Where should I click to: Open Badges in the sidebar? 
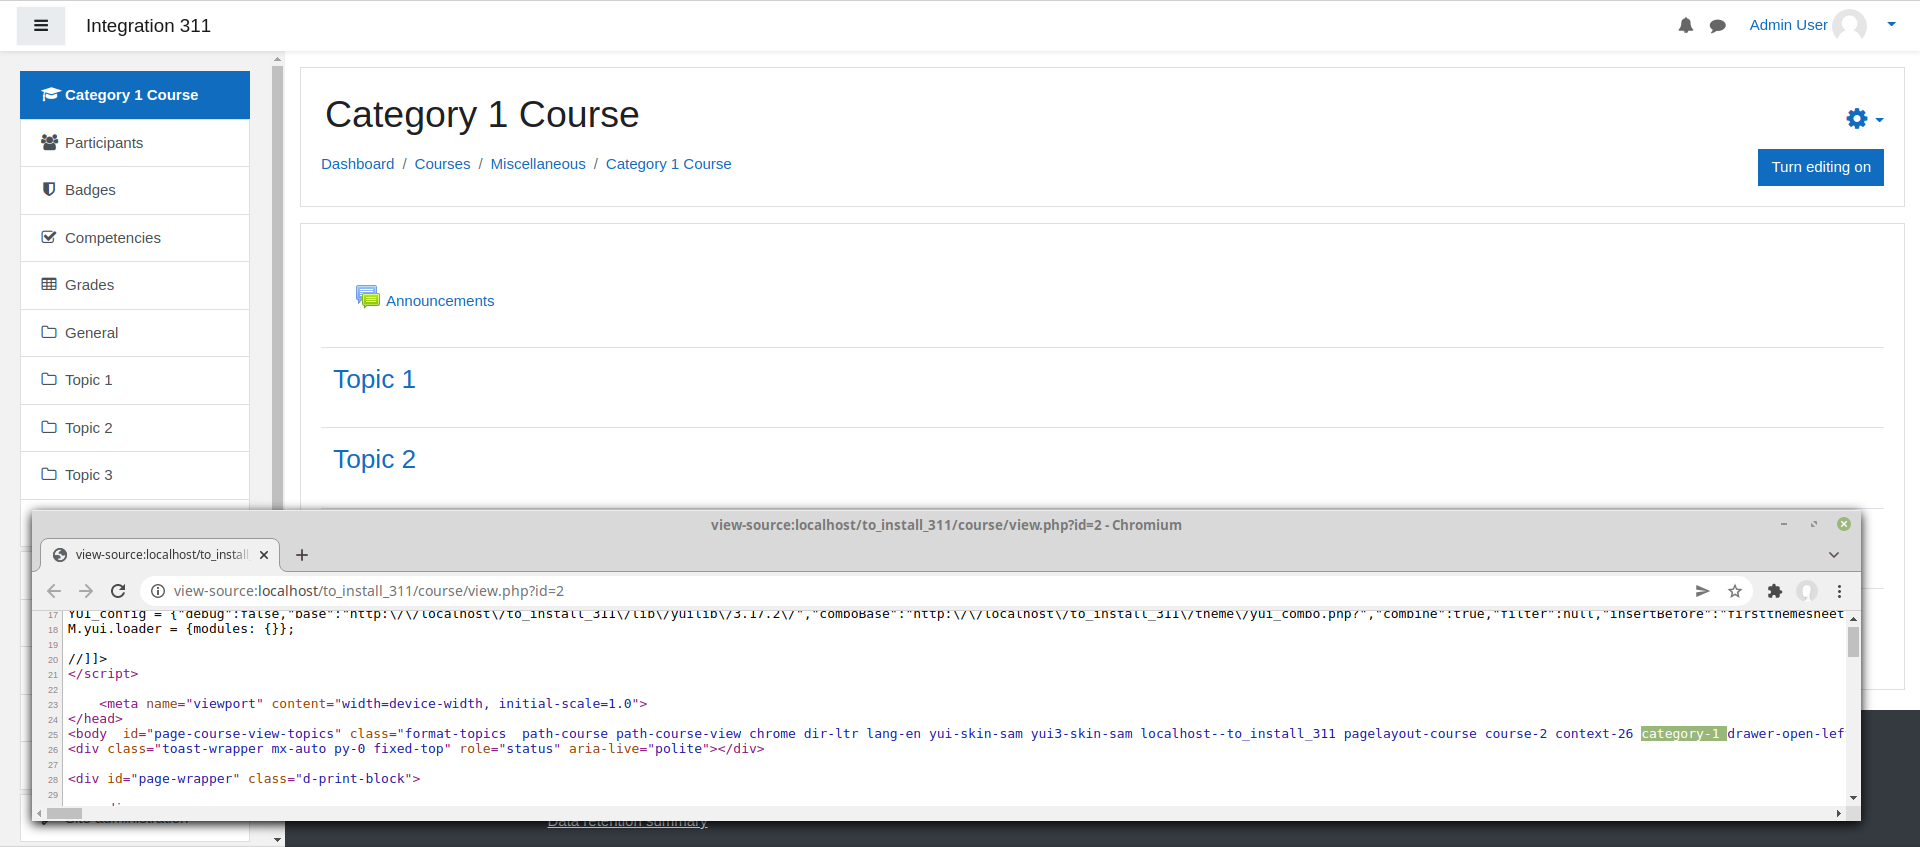pyautogui.click(x=135, y=190)
